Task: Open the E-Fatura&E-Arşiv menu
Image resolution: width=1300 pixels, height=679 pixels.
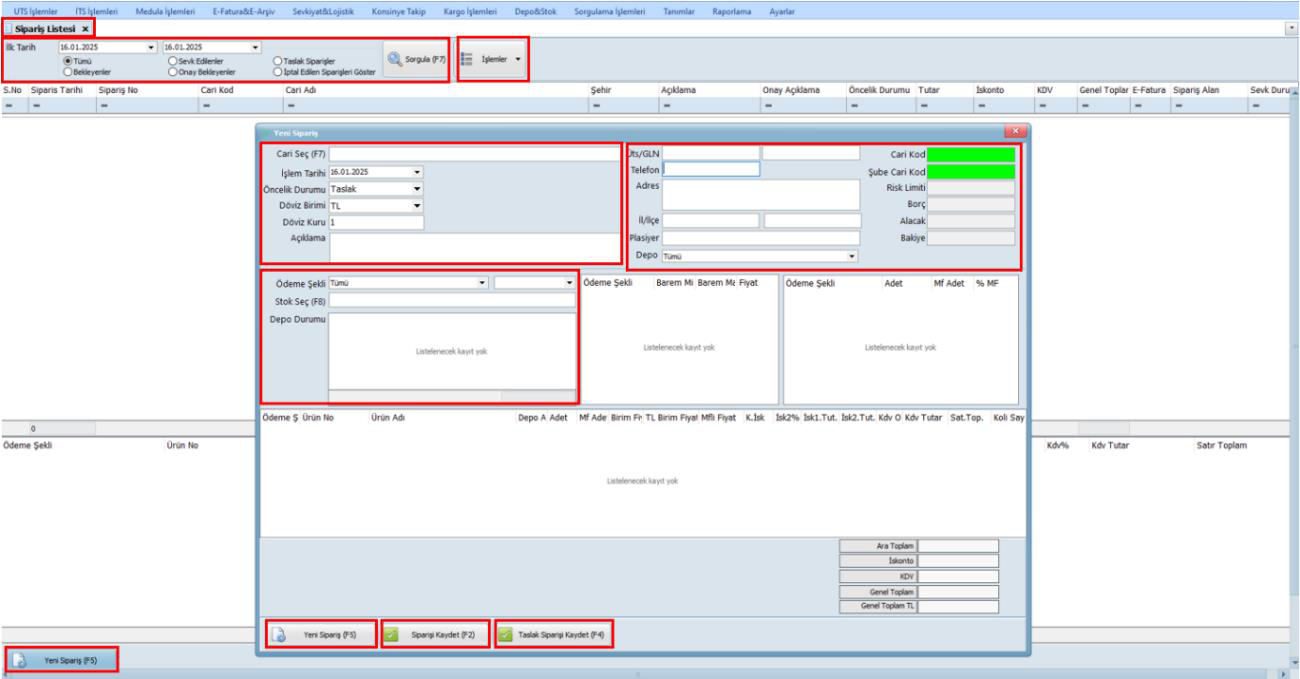Action: coord(244,9)
